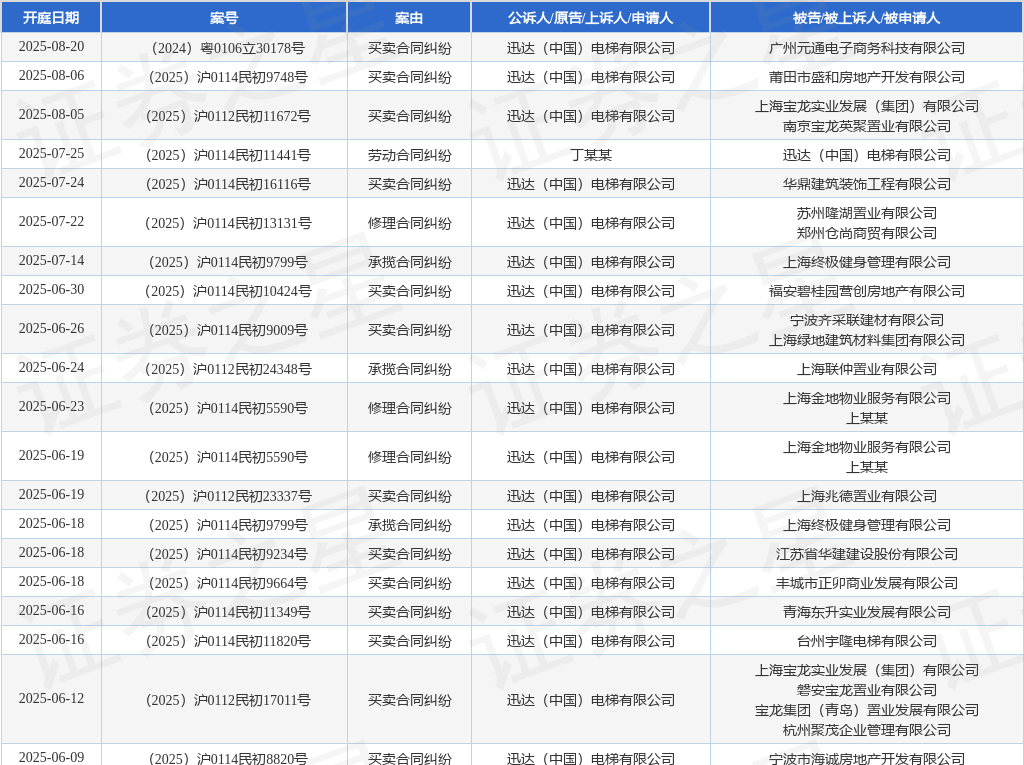This screenshot has width=1024, height=765.
Task: Select the date 2025-08-05
Action: click(52, 114)
